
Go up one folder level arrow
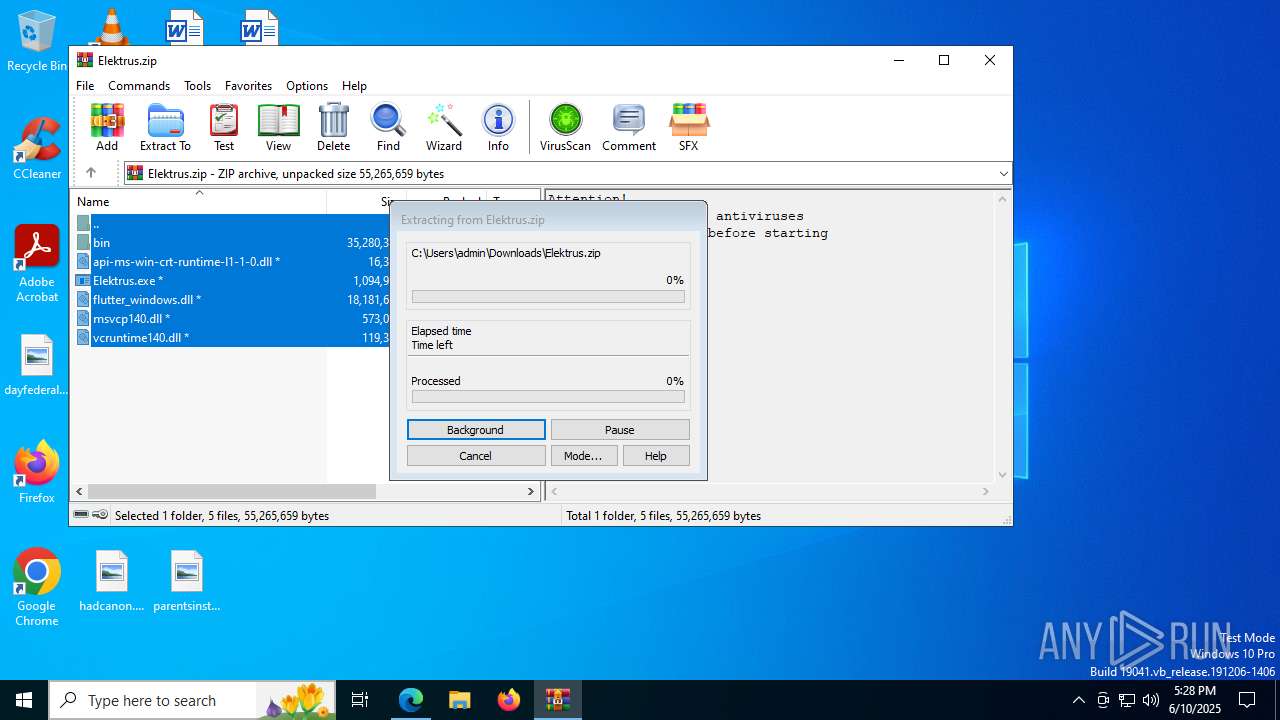tap(90, 173)
